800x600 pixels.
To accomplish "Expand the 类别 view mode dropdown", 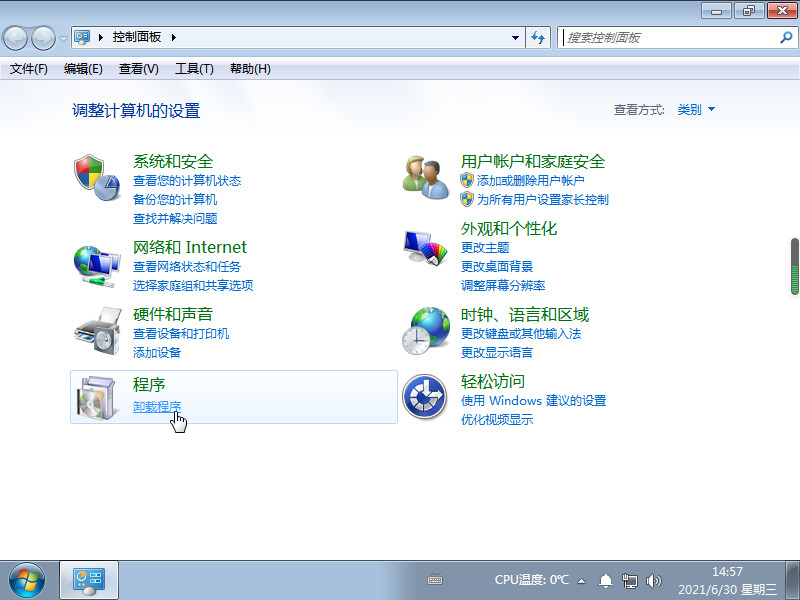I will (696, 110).
